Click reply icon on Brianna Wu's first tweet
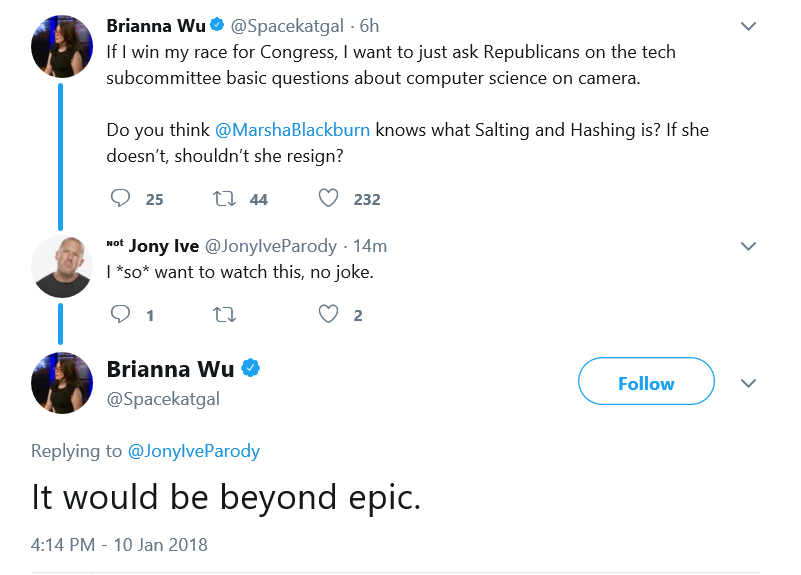The width and height of the screenshot is (801, 575). pos(121,198)
